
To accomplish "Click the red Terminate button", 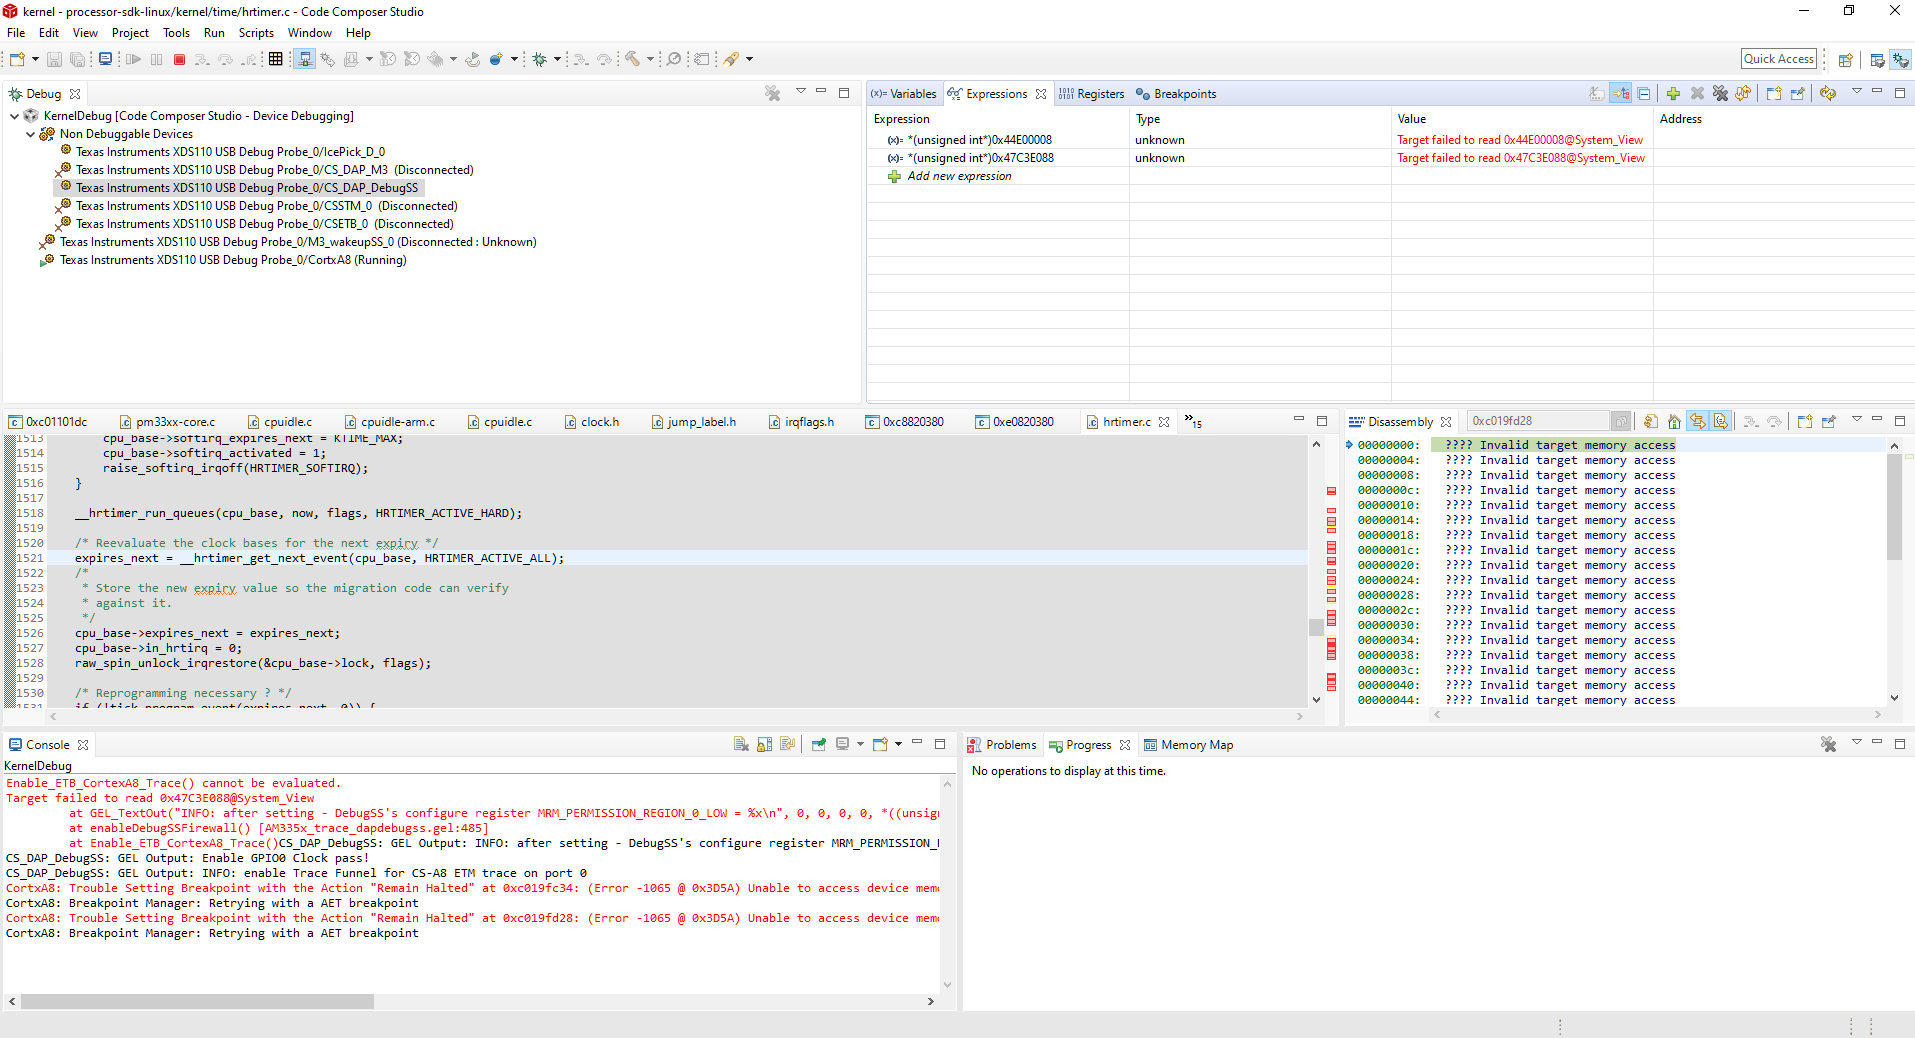I will [x=180, y=60].
